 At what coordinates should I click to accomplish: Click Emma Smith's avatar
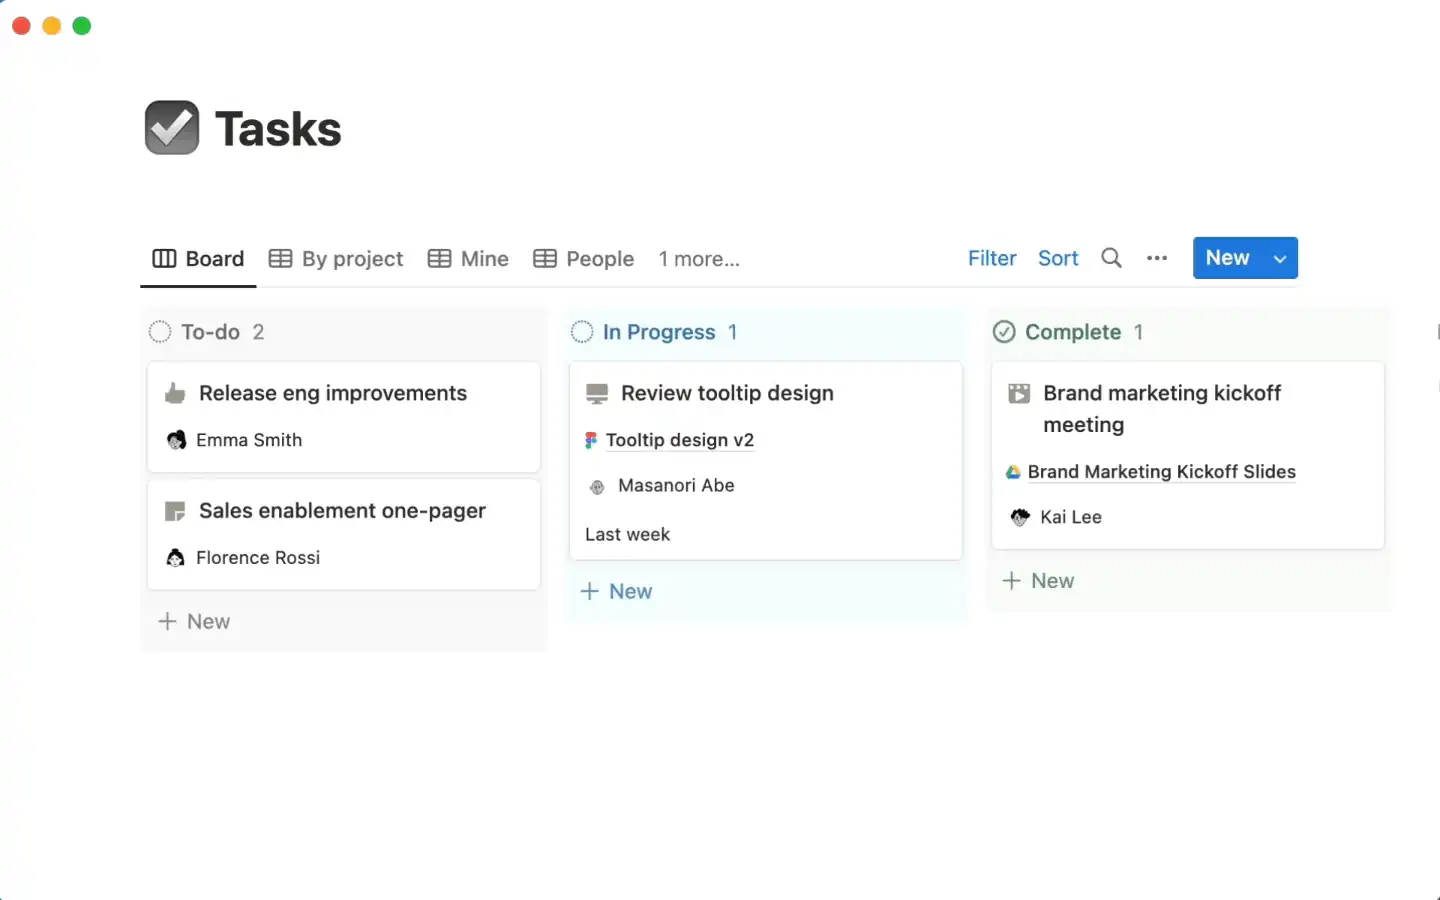[x=176, y=440]
